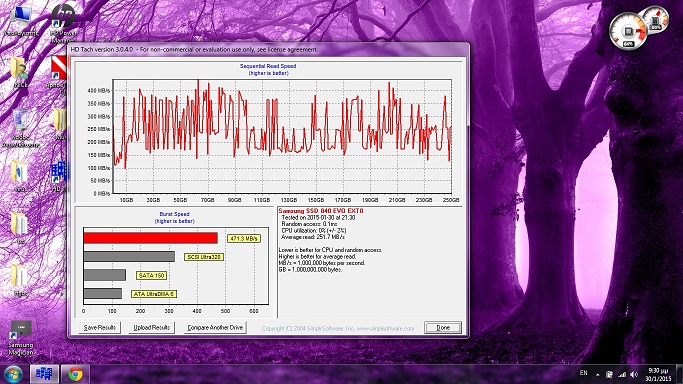Click the HD Tach taskbar icon

coord(44,374)
